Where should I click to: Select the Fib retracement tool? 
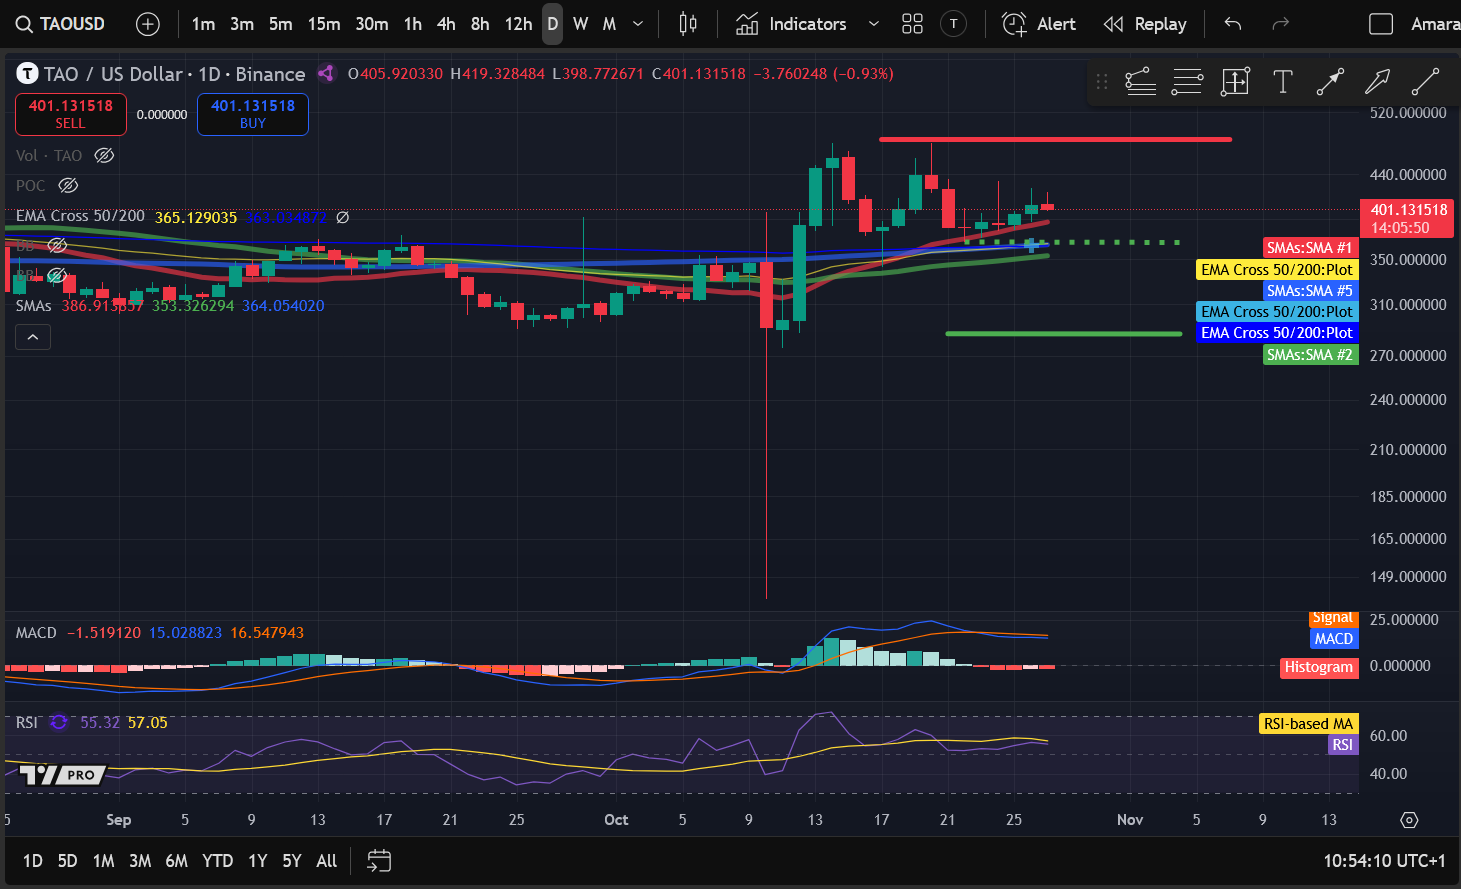(x=1140, y=82)
